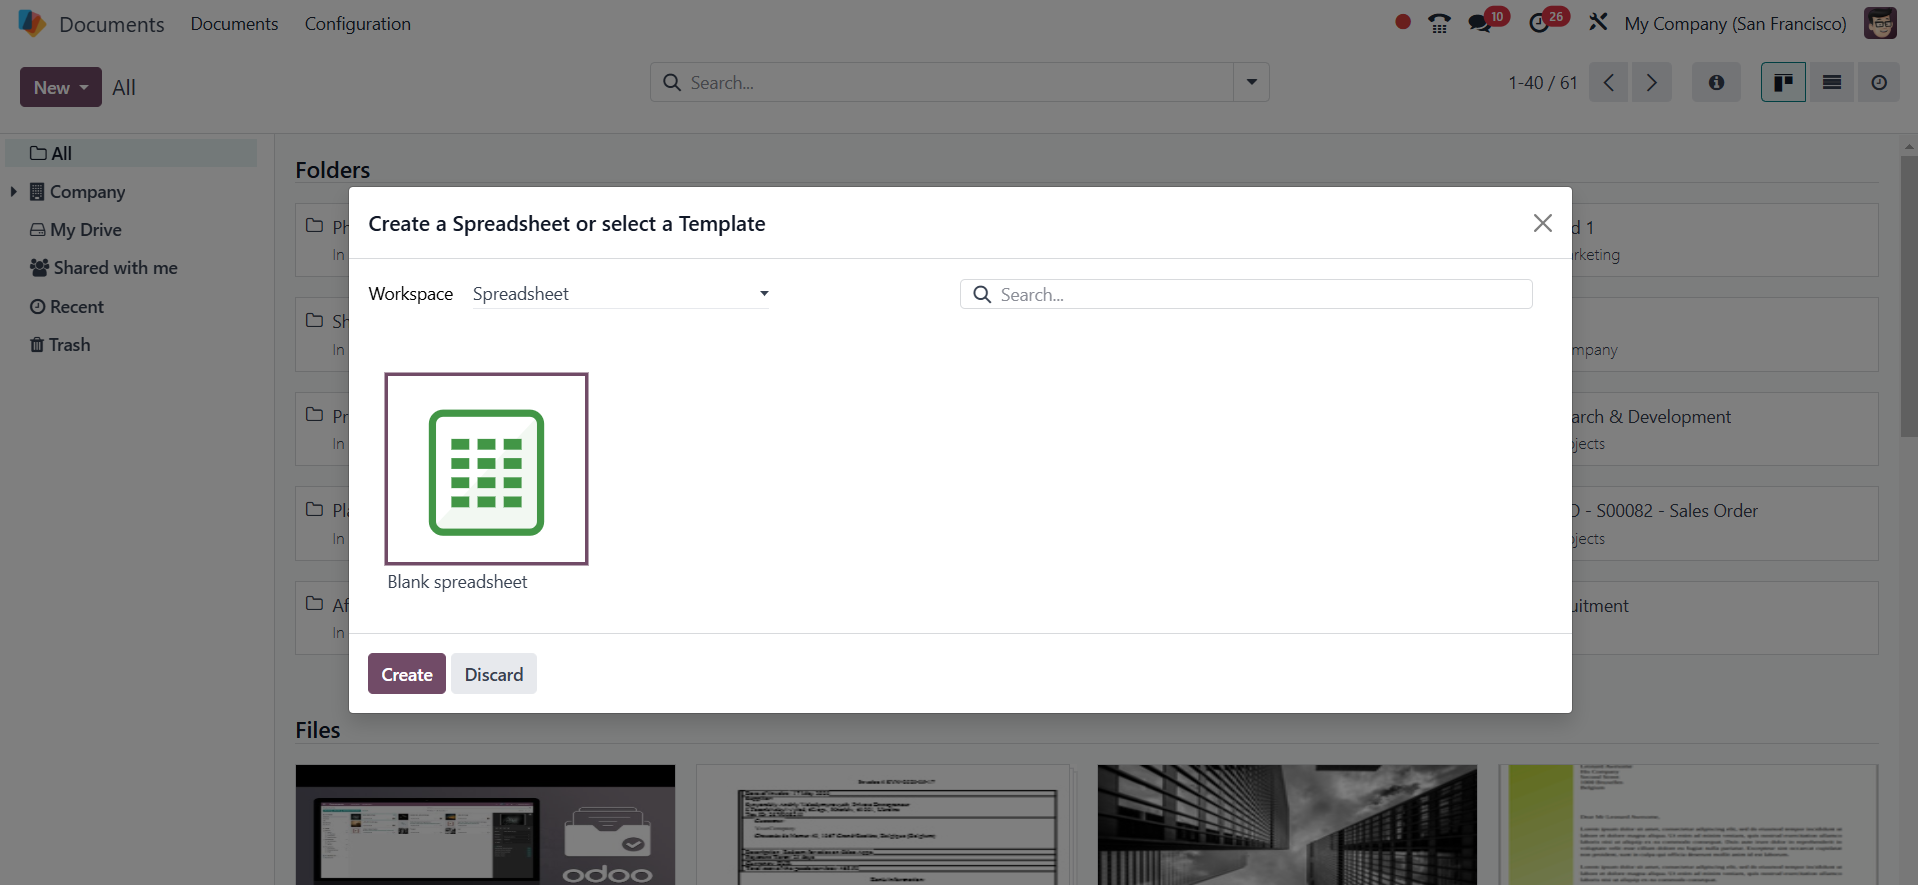This screenshot has height=885, width=1918.
Task: Open the user avatar menu
Action: click(x=1880, y=23)
